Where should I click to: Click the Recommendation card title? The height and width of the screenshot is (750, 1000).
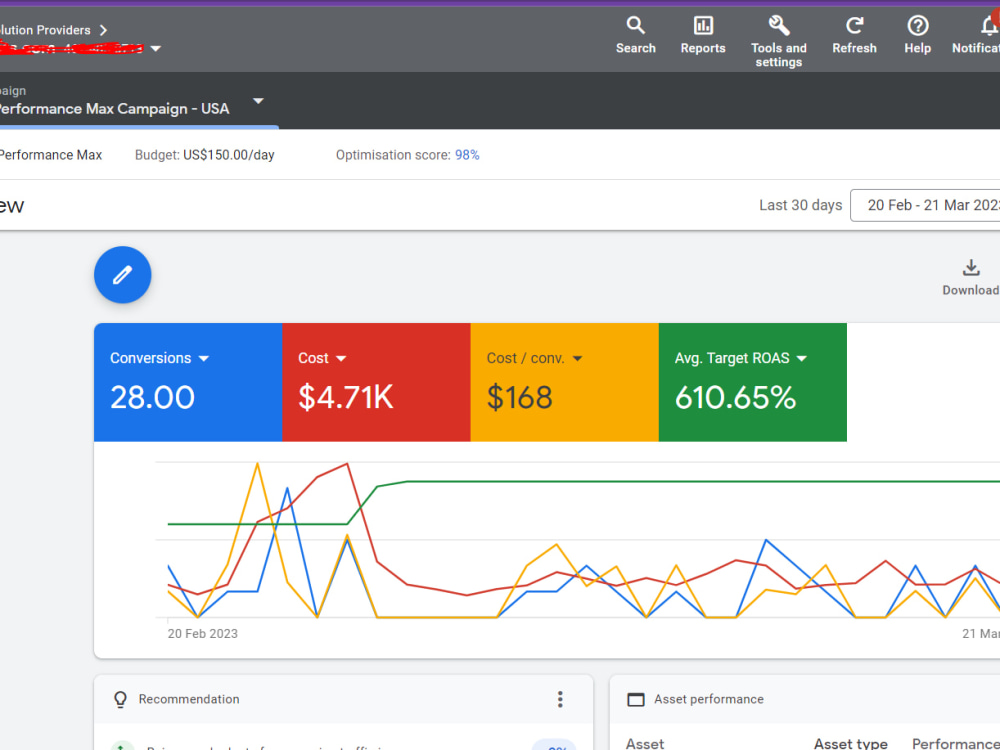[x=189, y=699]
